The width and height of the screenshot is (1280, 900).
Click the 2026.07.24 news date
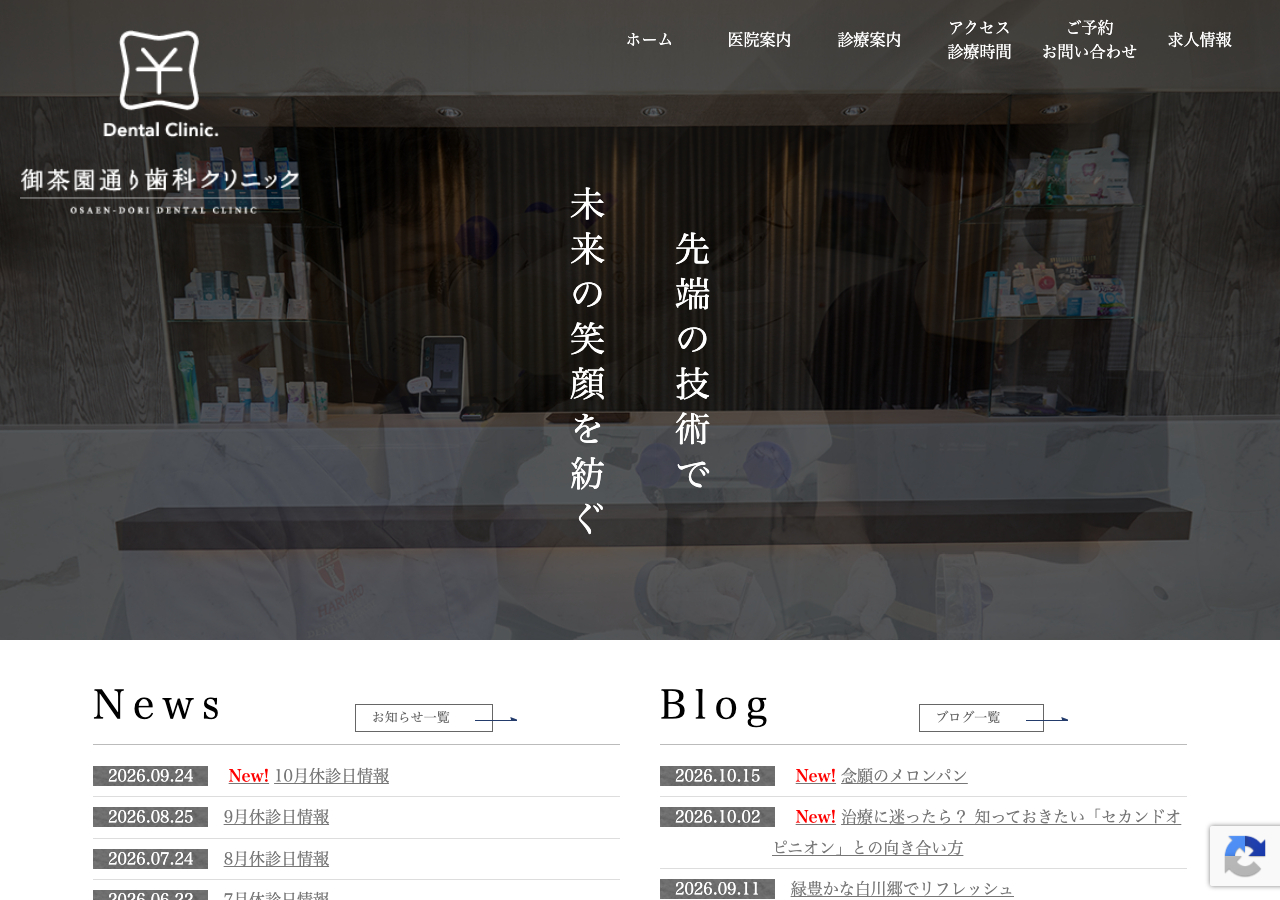pyautogui.click(x=151, y=859)
